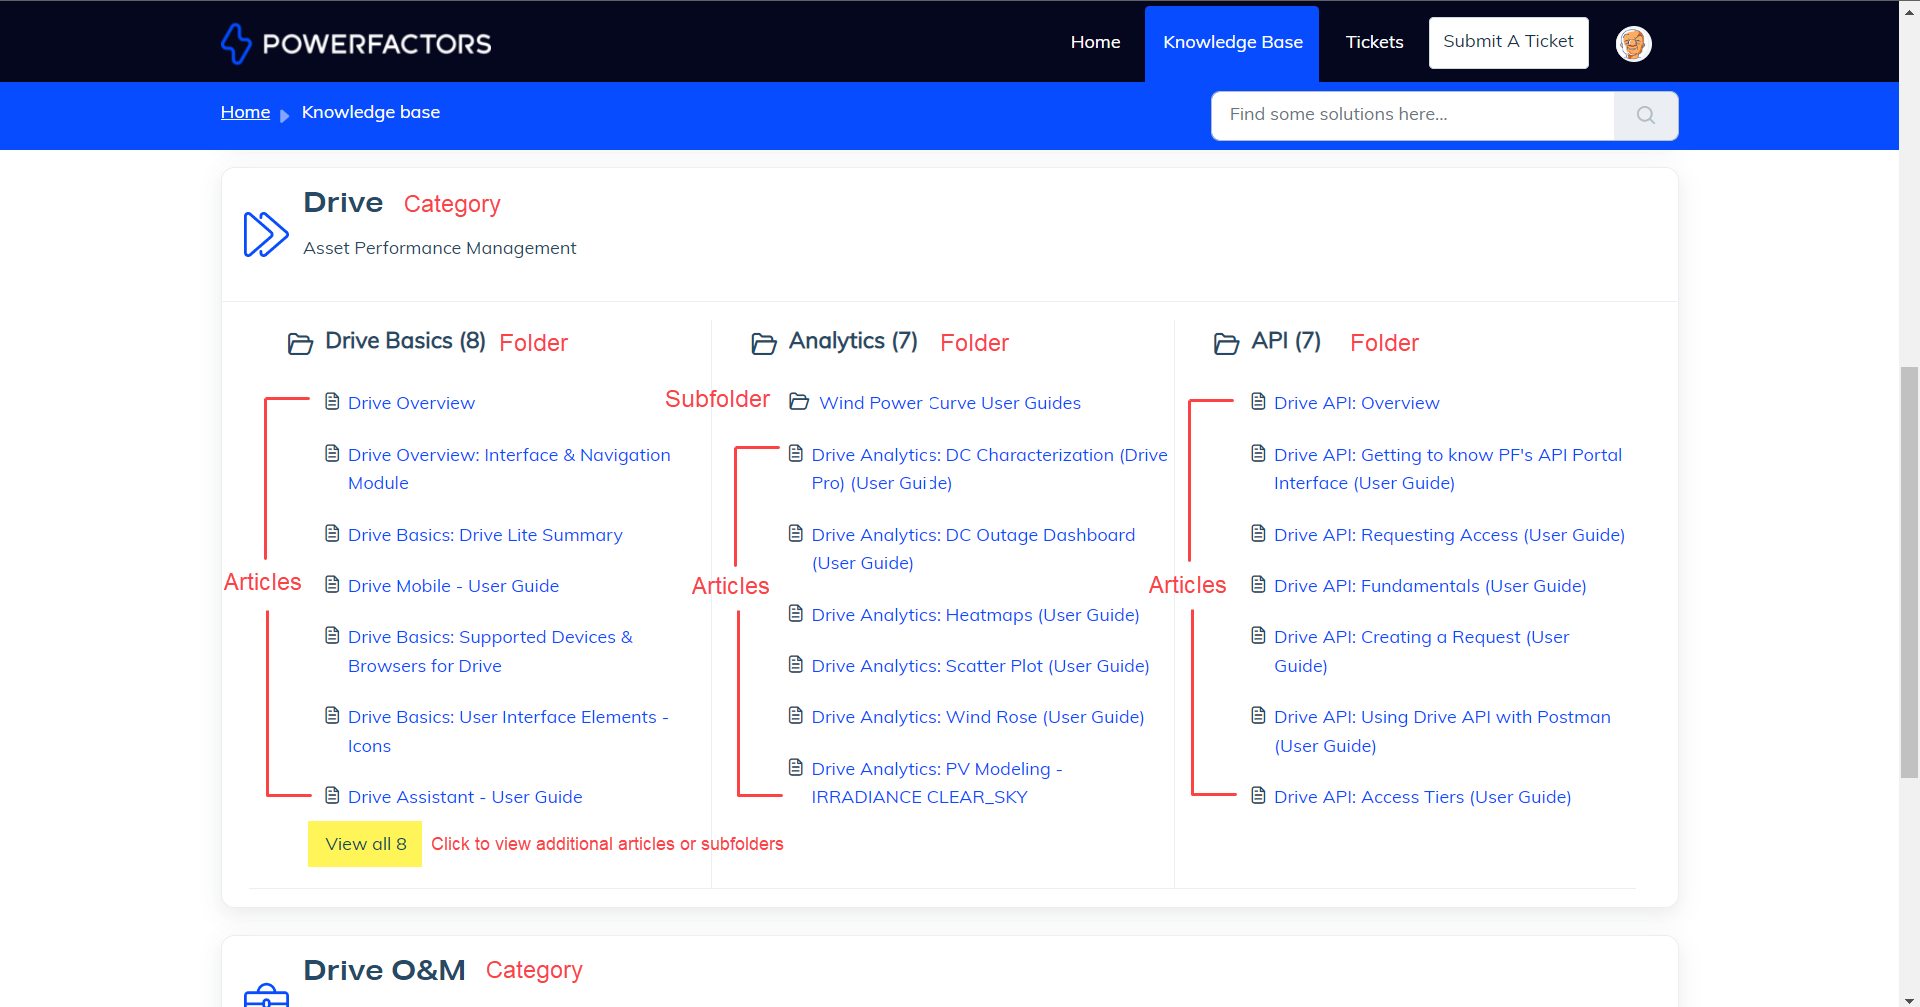
Task: Open Drive Analytics: DC Characterization article
Action: click(989, 469)
